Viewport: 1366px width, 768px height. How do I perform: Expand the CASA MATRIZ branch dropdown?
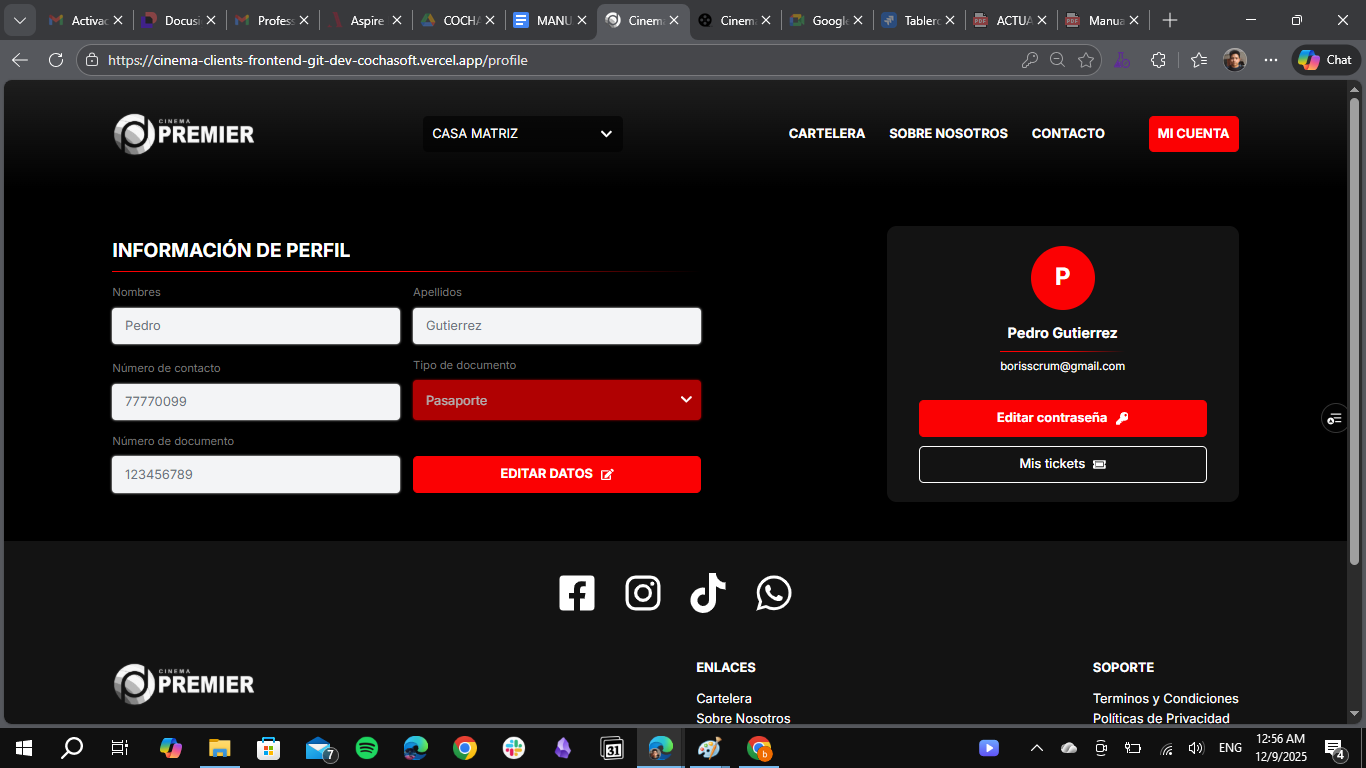pyautogui.click(x=522, y=134)
